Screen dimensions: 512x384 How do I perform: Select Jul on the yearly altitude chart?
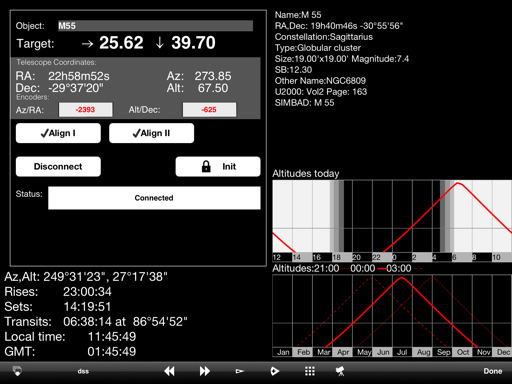coord(402,352)
